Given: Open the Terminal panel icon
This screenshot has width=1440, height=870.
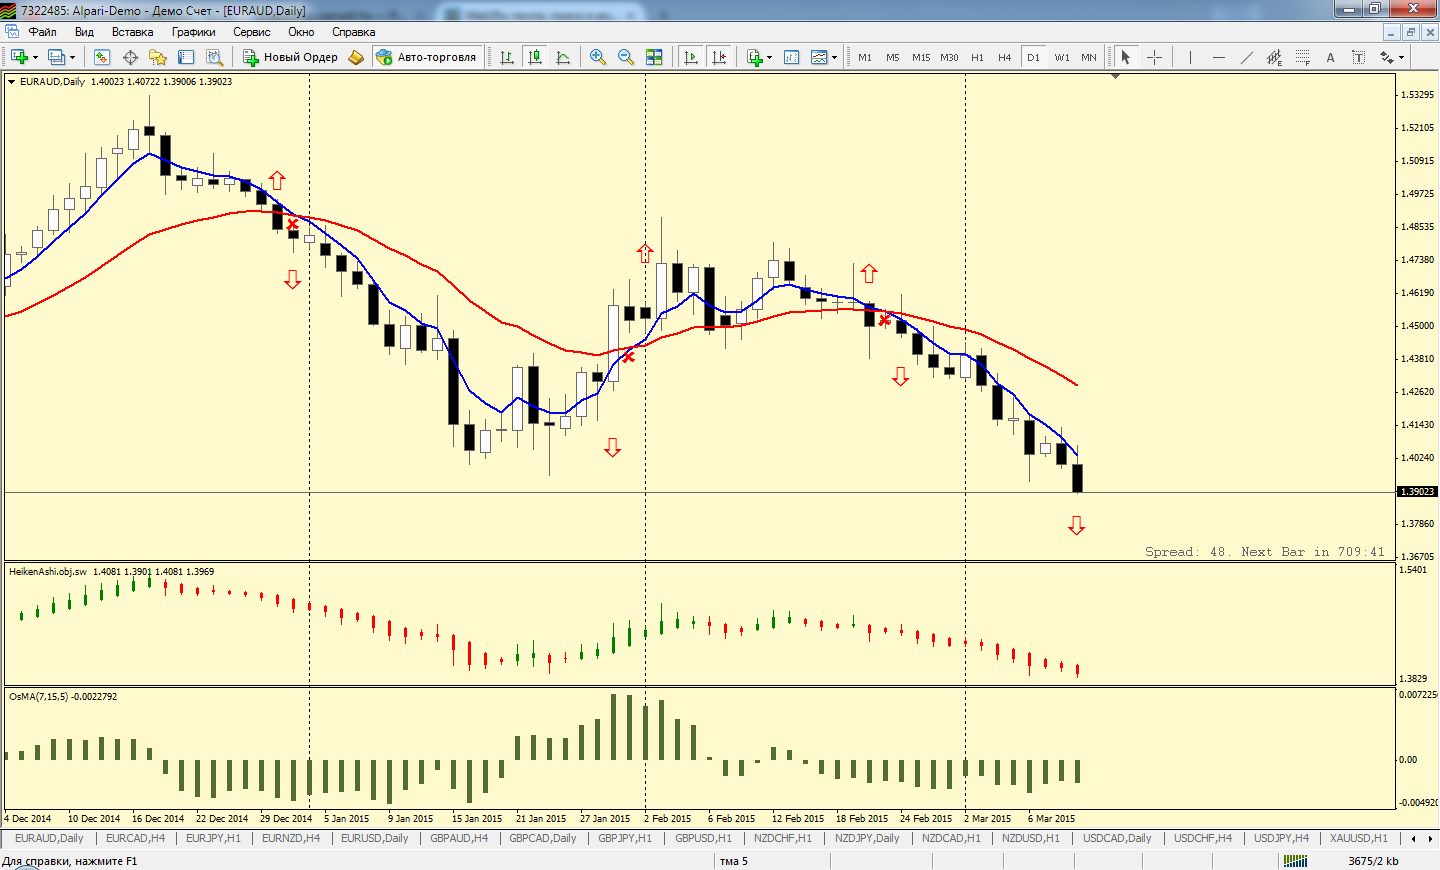Looking at the screenshot, I should tap(186, 57).
